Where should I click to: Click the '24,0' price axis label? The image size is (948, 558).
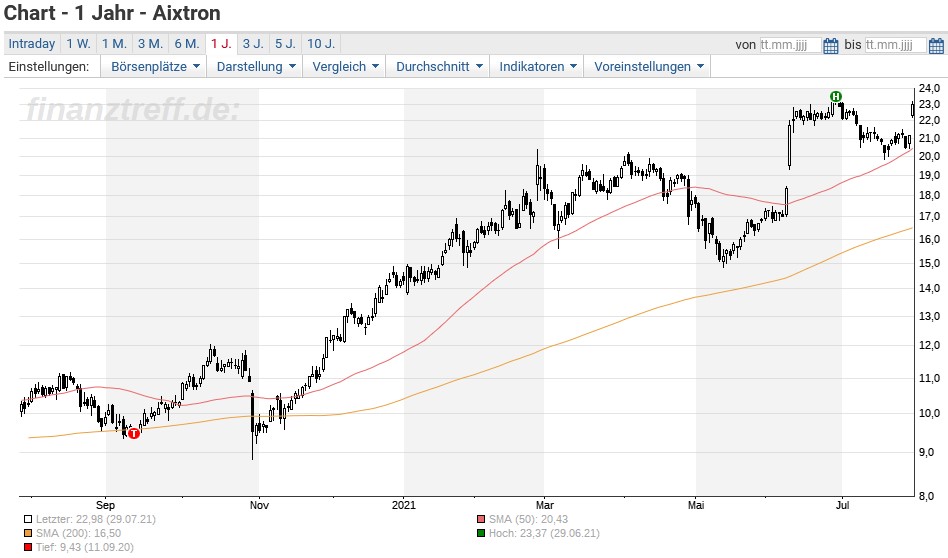pyautogui.click(x=929, y=88)
